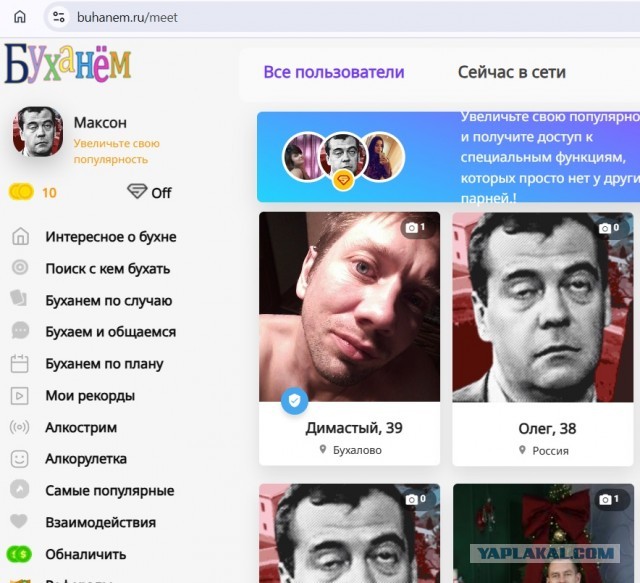Open coin balance 10
640x583 pixels.
point(49,193)
